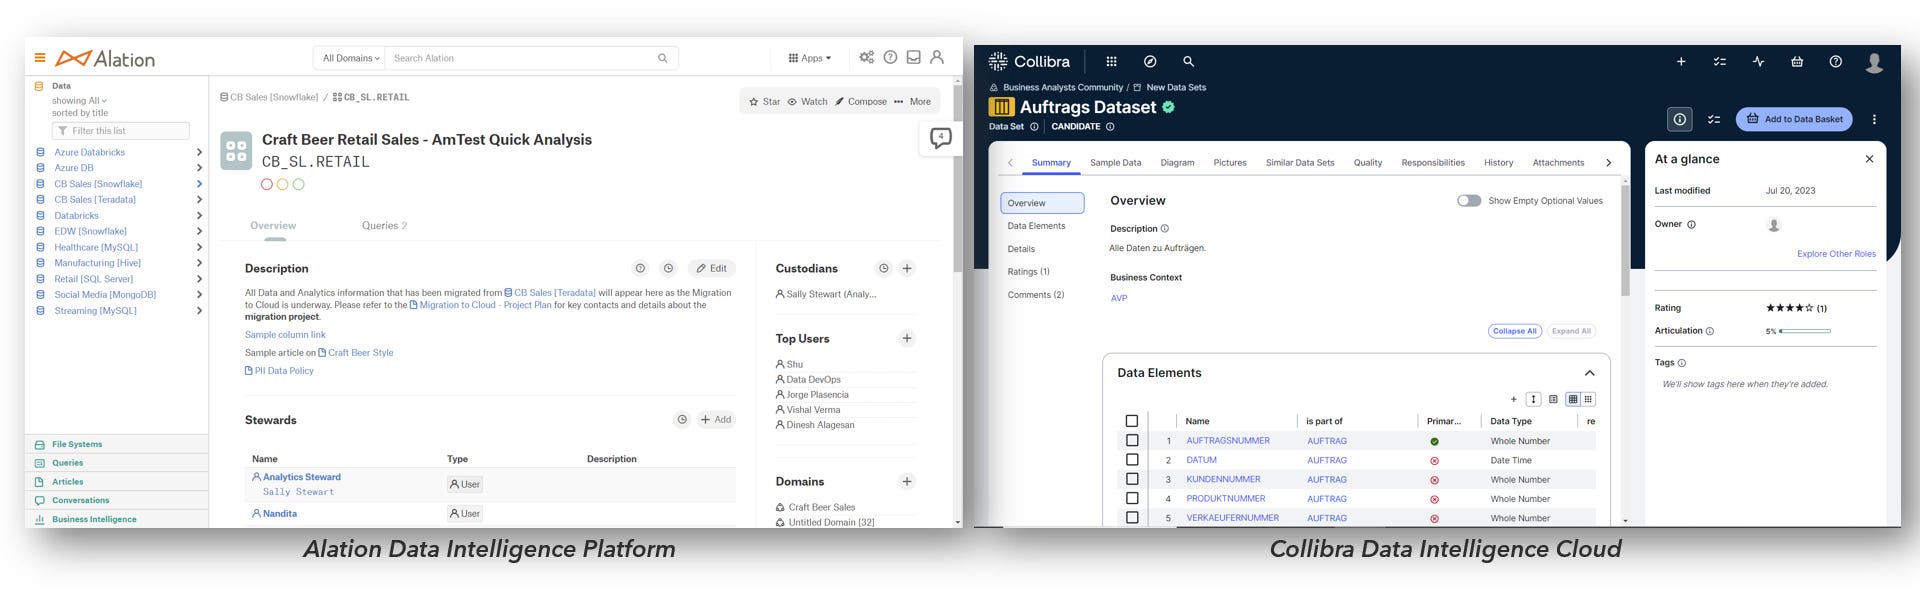Click the Top Users add plus icon
This screenshot has height=592, width=1920.
click(907, 338)
